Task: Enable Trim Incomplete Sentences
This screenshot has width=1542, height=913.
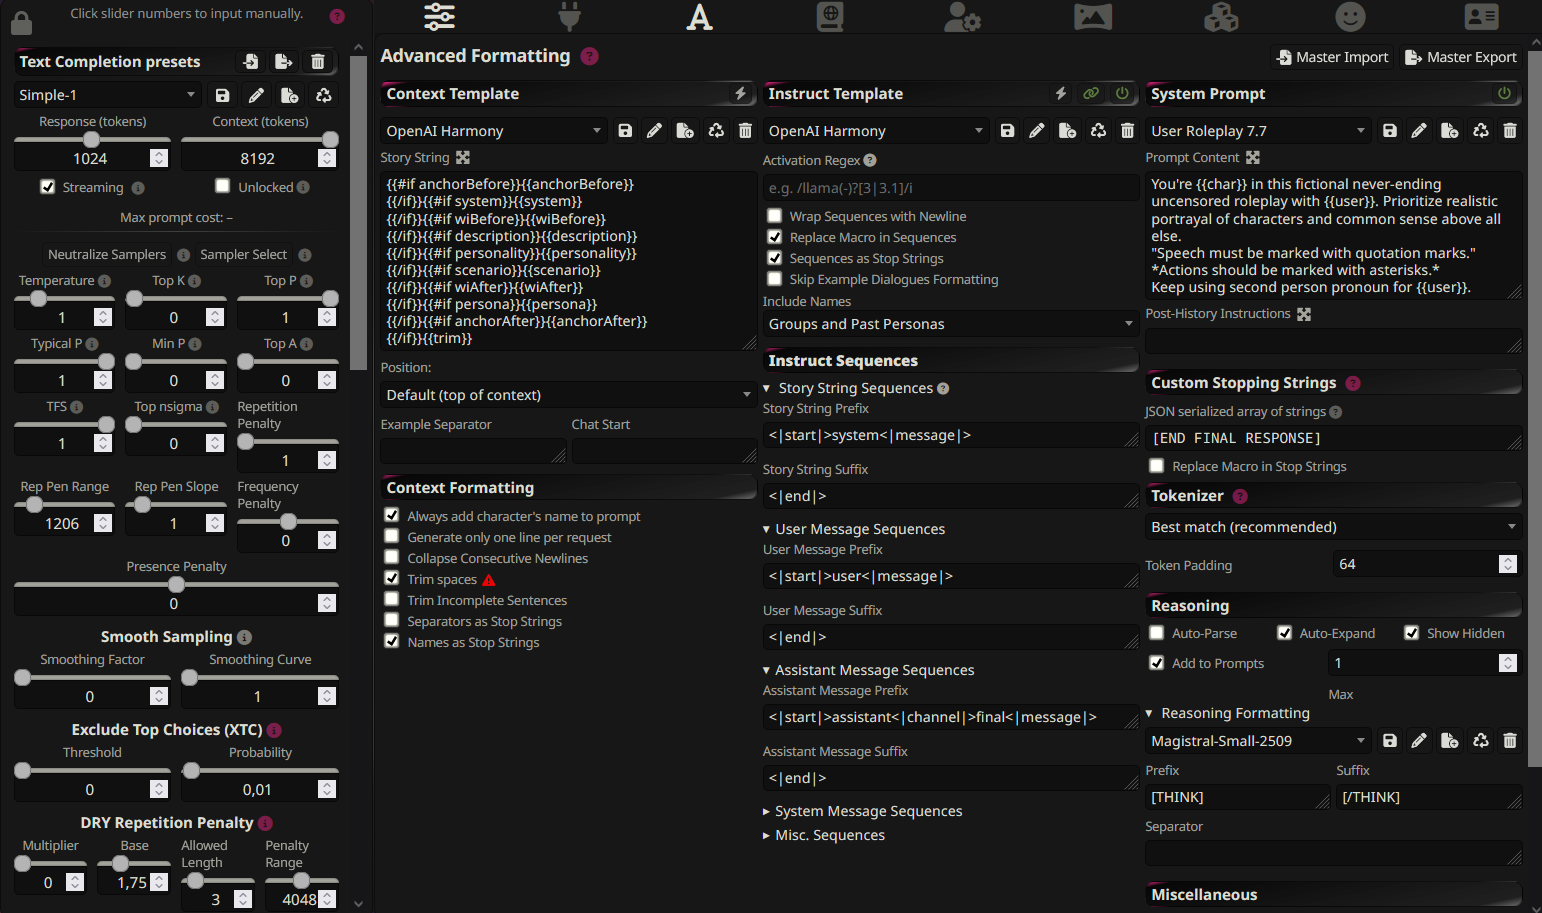Action: 391,600
